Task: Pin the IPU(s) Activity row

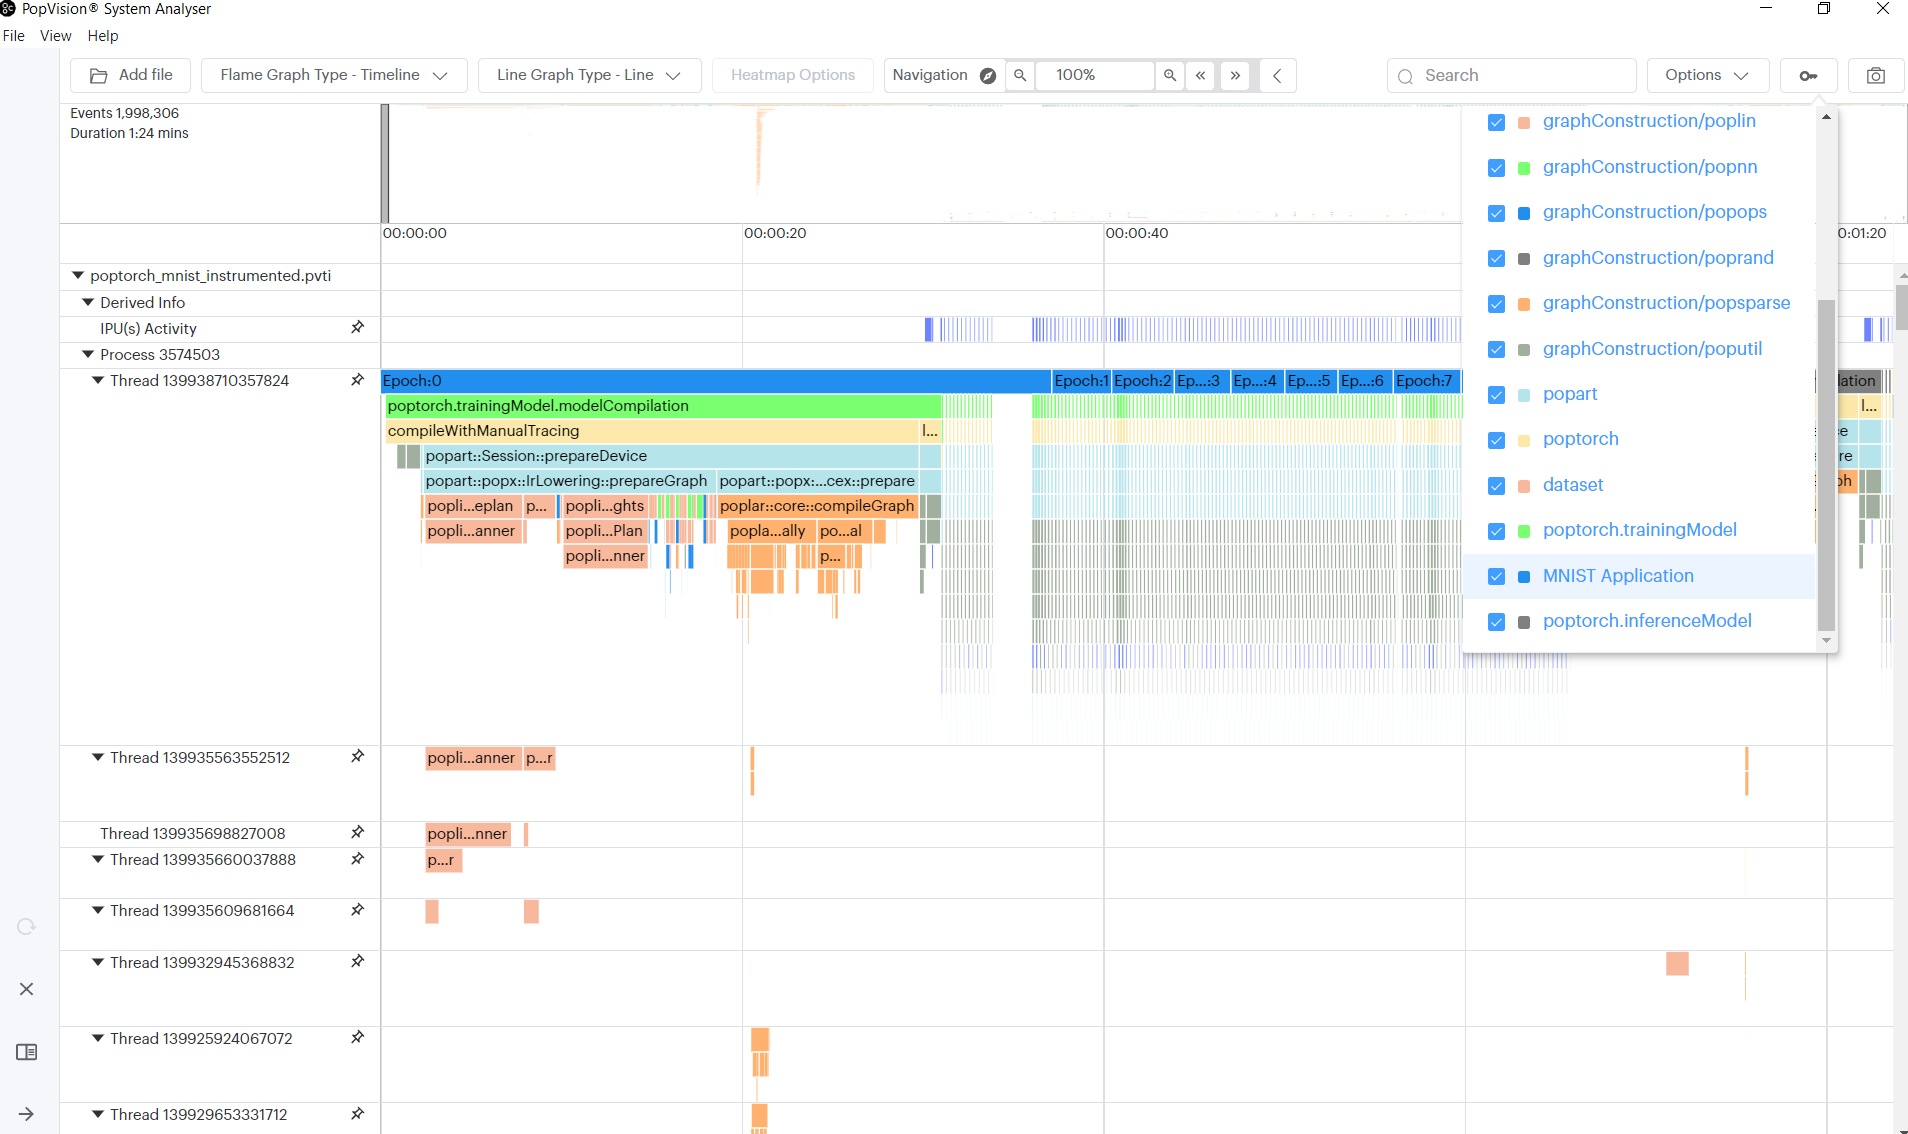Action: (x=357, y=328)
